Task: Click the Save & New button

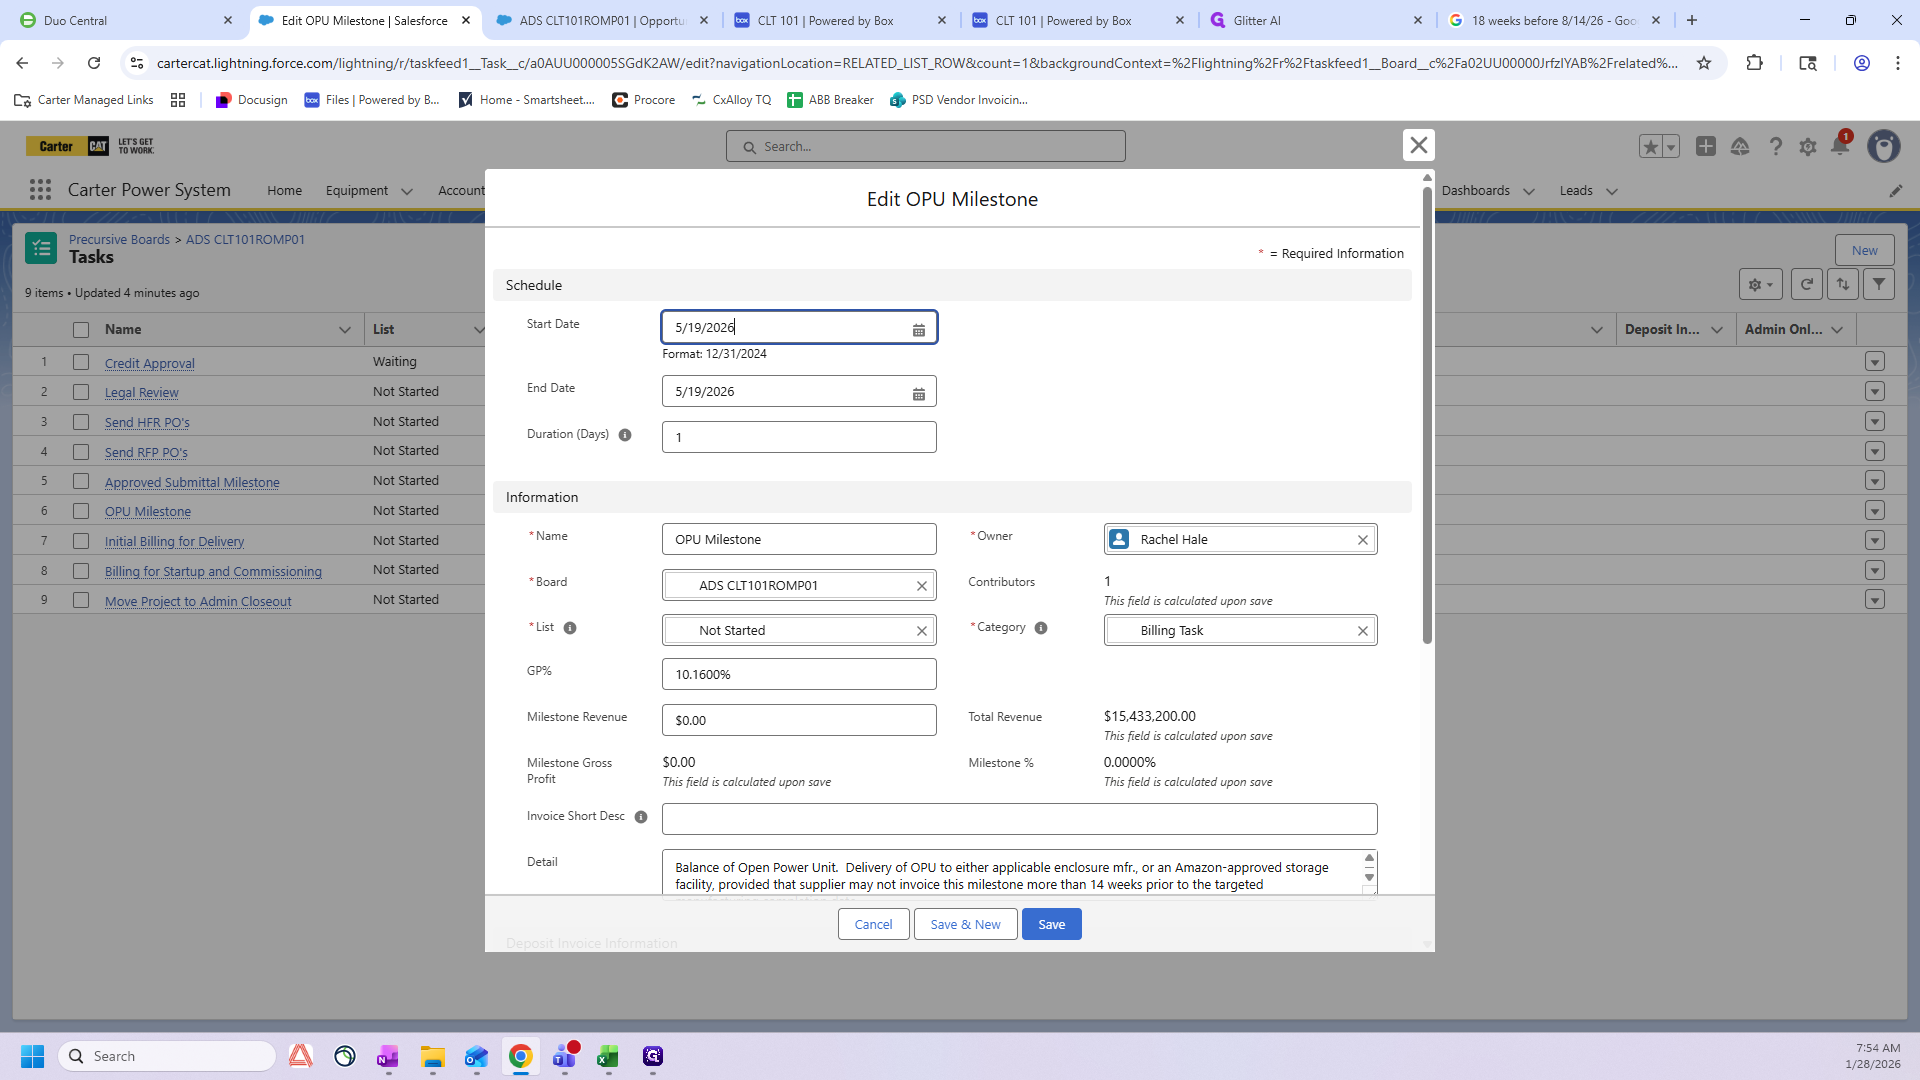Action: pyautogui.click(x=965, y=924)
